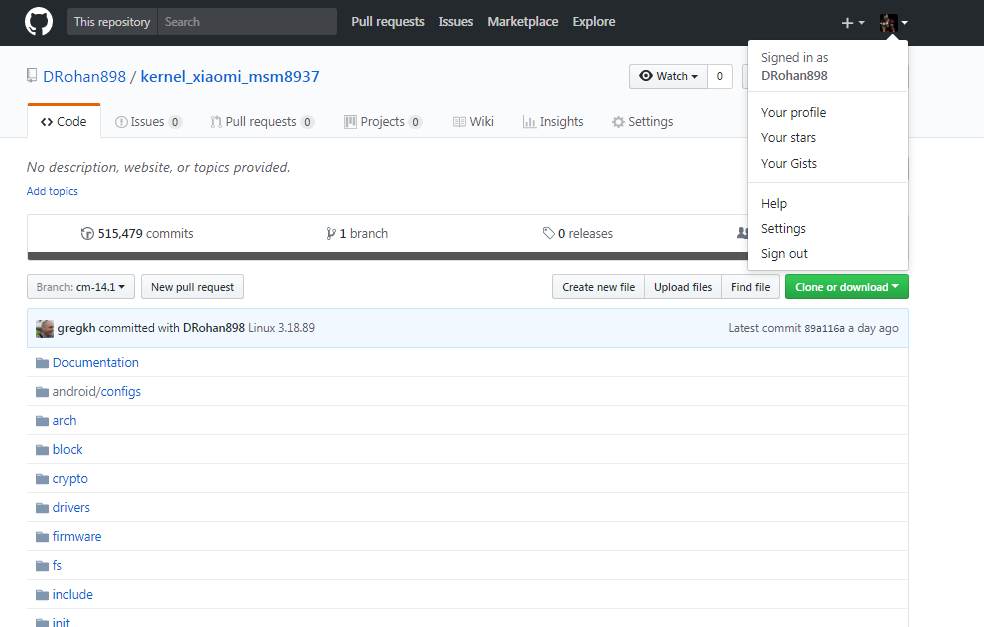The height and width of the screenshot is (627, 984).
Task: Open Pull requests in top navigation
Action: coord(388,21)
